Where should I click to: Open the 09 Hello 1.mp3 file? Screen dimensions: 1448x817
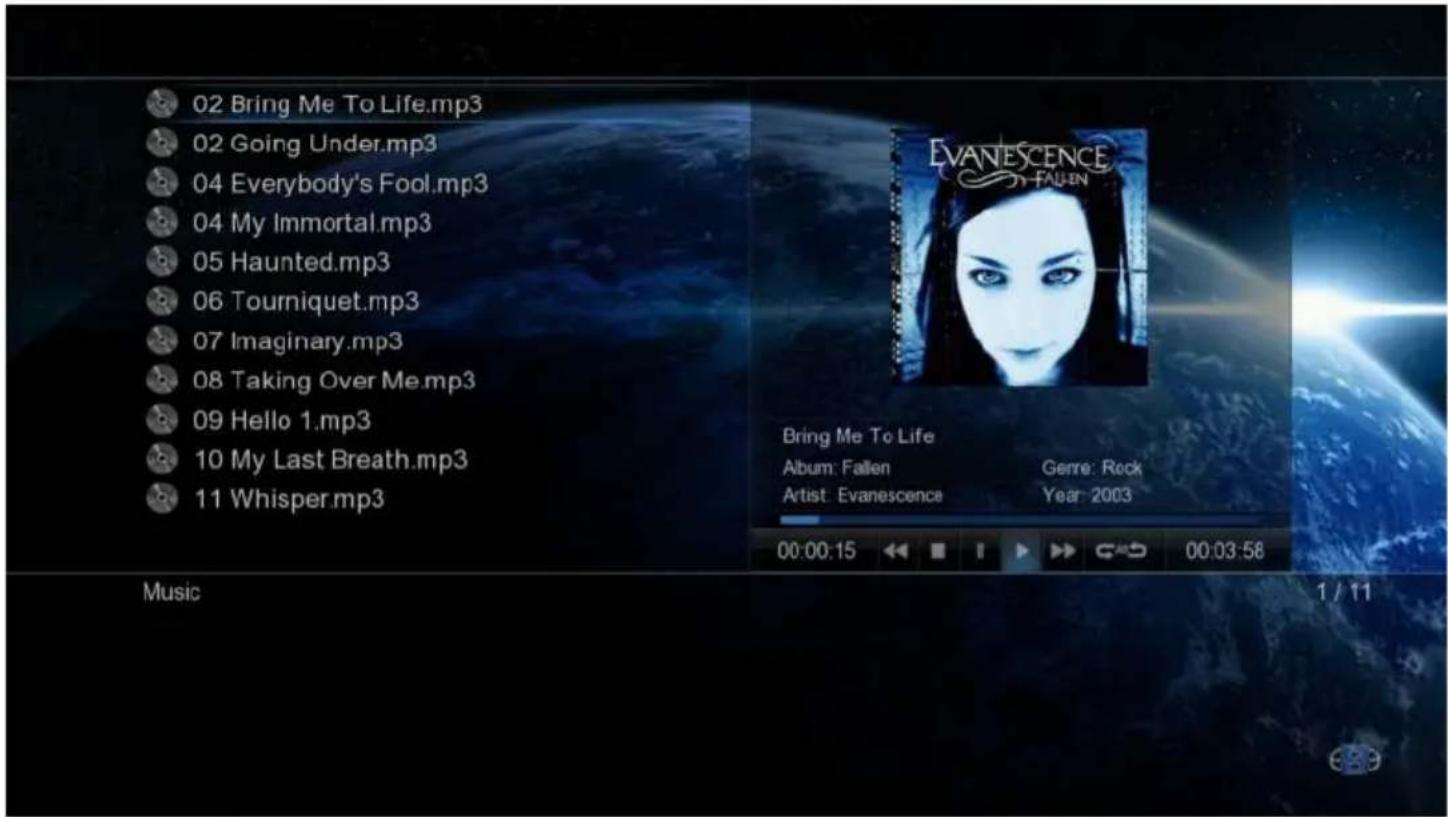(282, 420)
